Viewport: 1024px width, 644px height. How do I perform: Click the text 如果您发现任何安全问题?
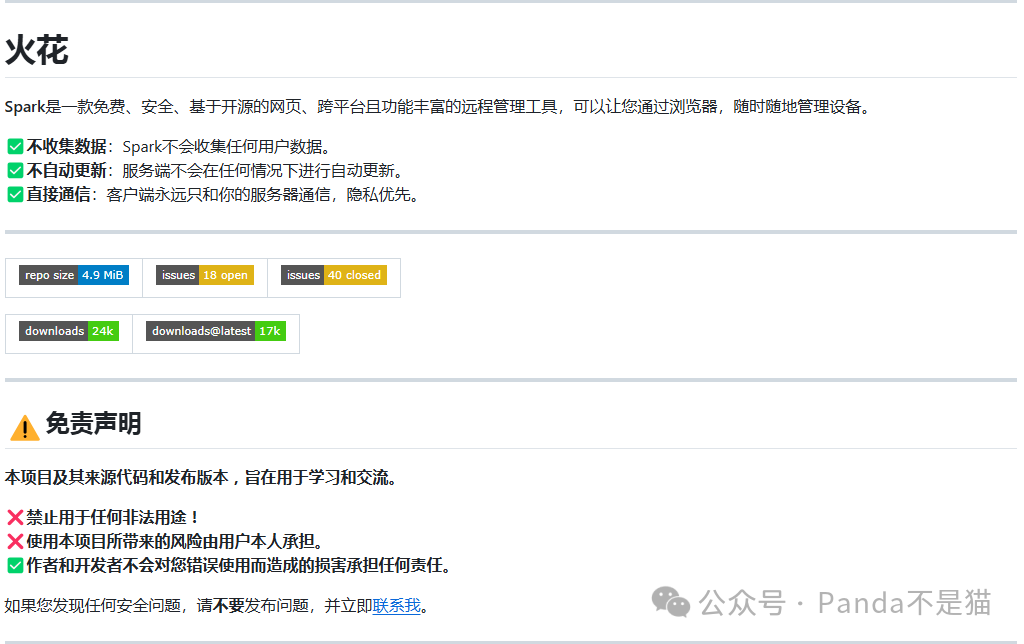(x=92, y=605)
